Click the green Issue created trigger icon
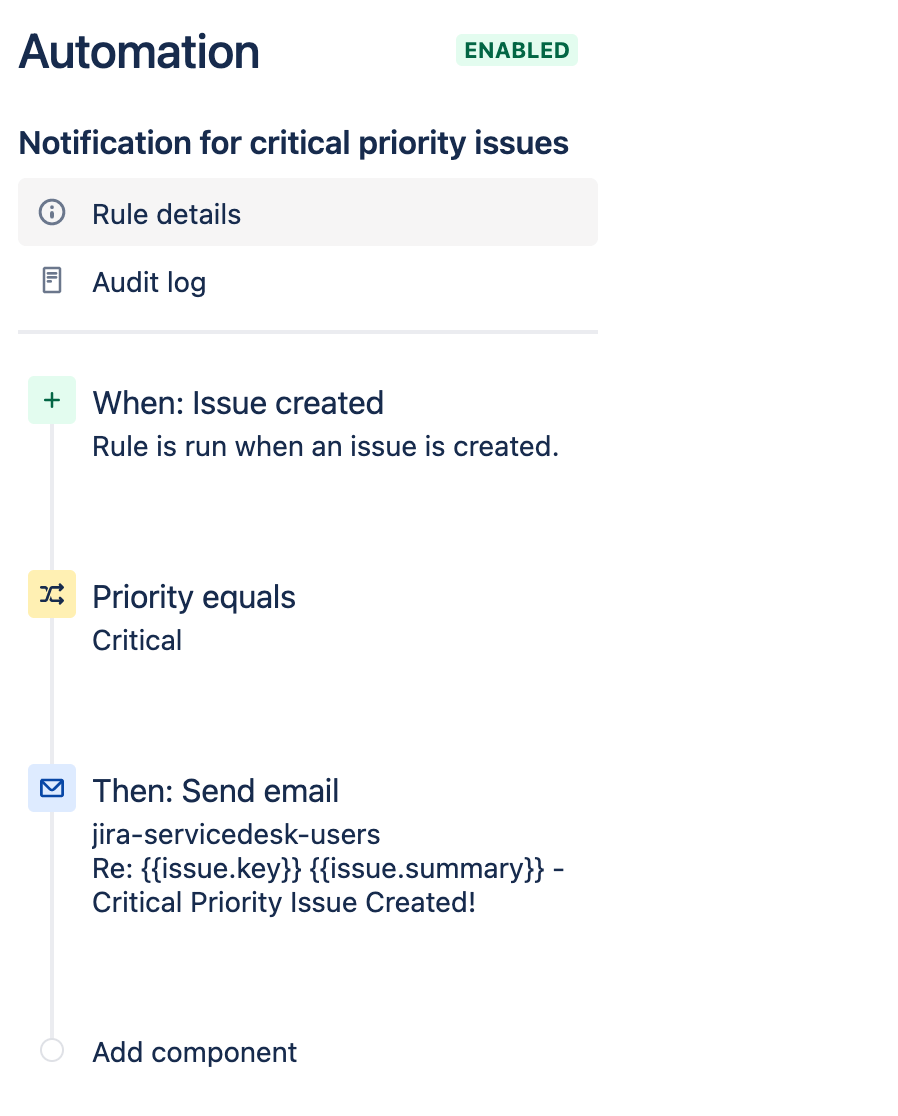 coord(51,399)
